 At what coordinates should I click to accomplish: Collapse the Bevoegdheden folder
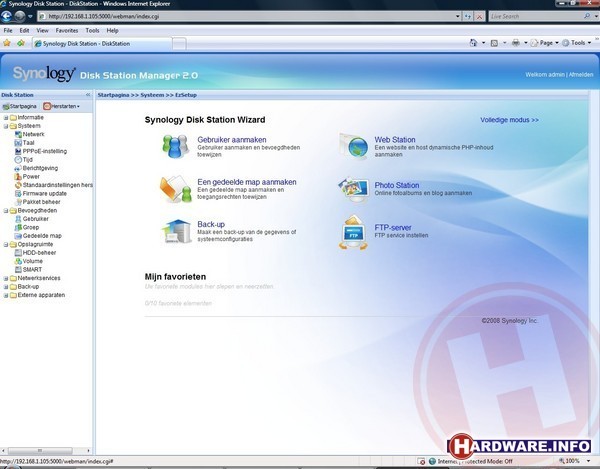[x=6, y=210]
